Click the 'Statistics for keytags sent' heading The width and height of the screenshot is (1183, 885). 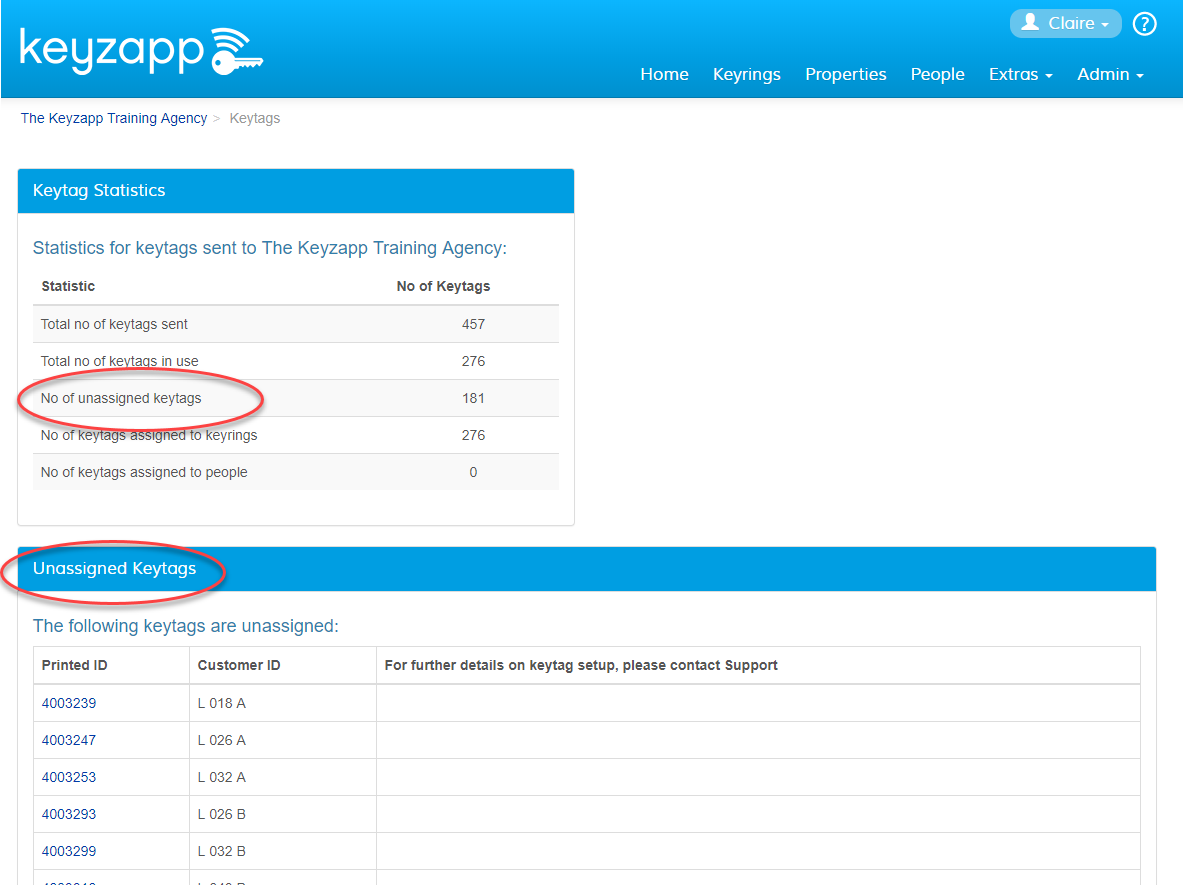point(269,248)
